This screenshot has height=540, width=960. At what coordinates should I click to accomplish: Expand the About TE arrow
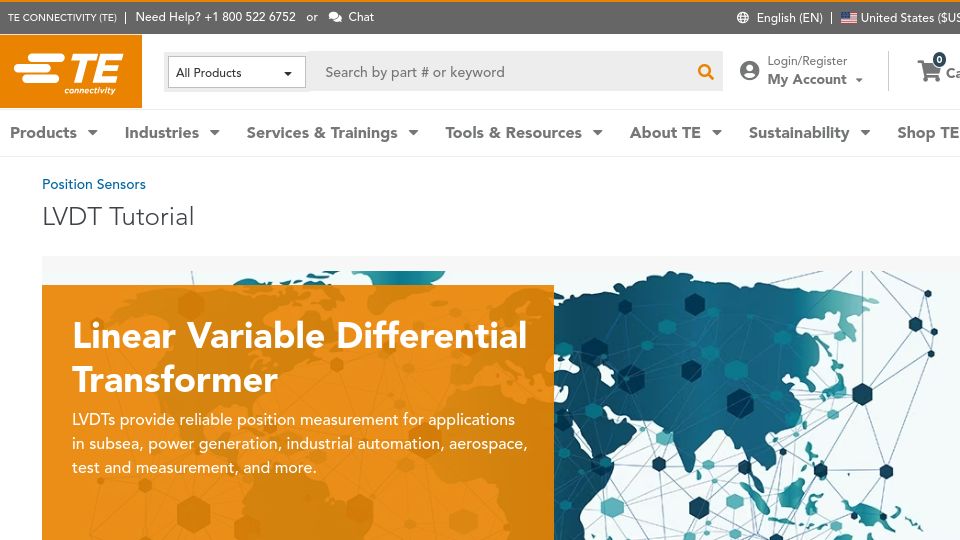[x=716, y=132]
